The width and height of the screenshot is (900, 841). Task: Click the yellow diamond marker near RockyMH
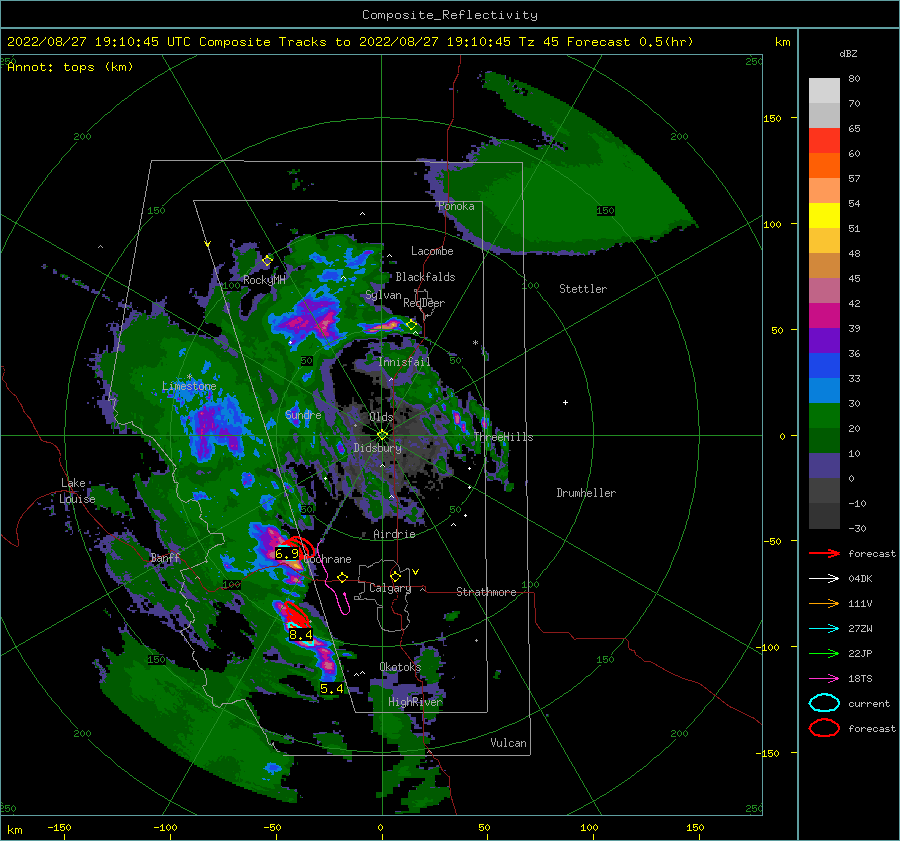(x=267, y=261)
